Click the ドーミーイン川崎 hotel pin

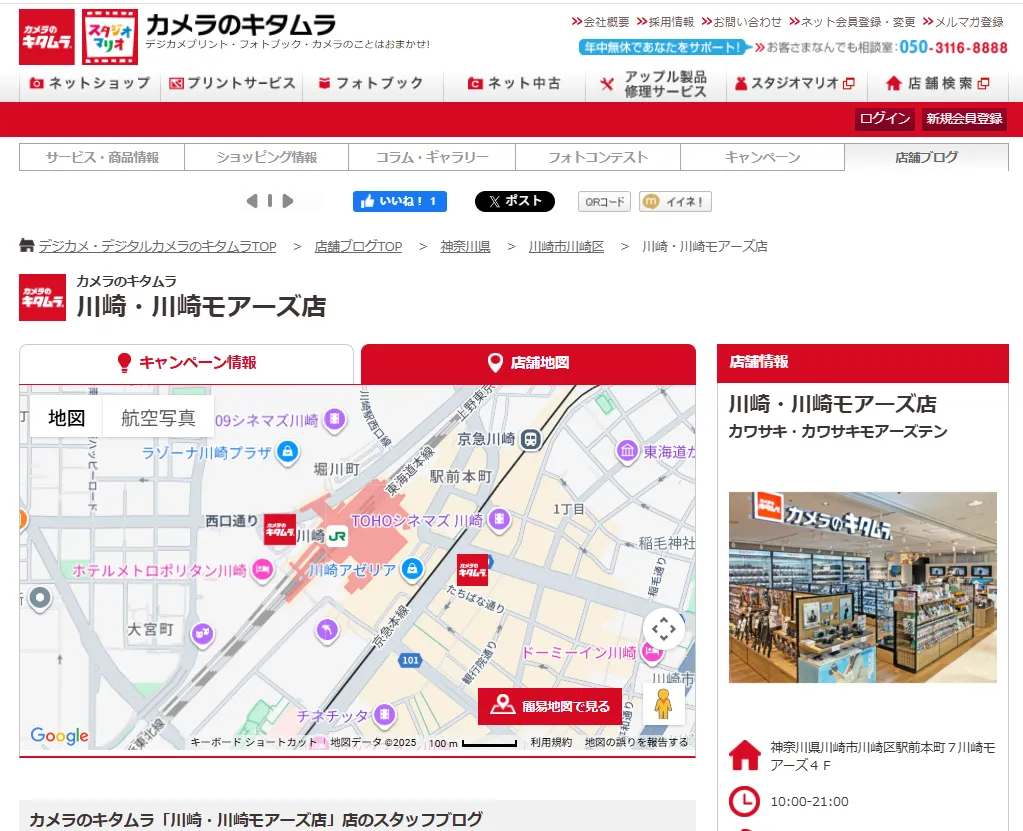point(650,651)
